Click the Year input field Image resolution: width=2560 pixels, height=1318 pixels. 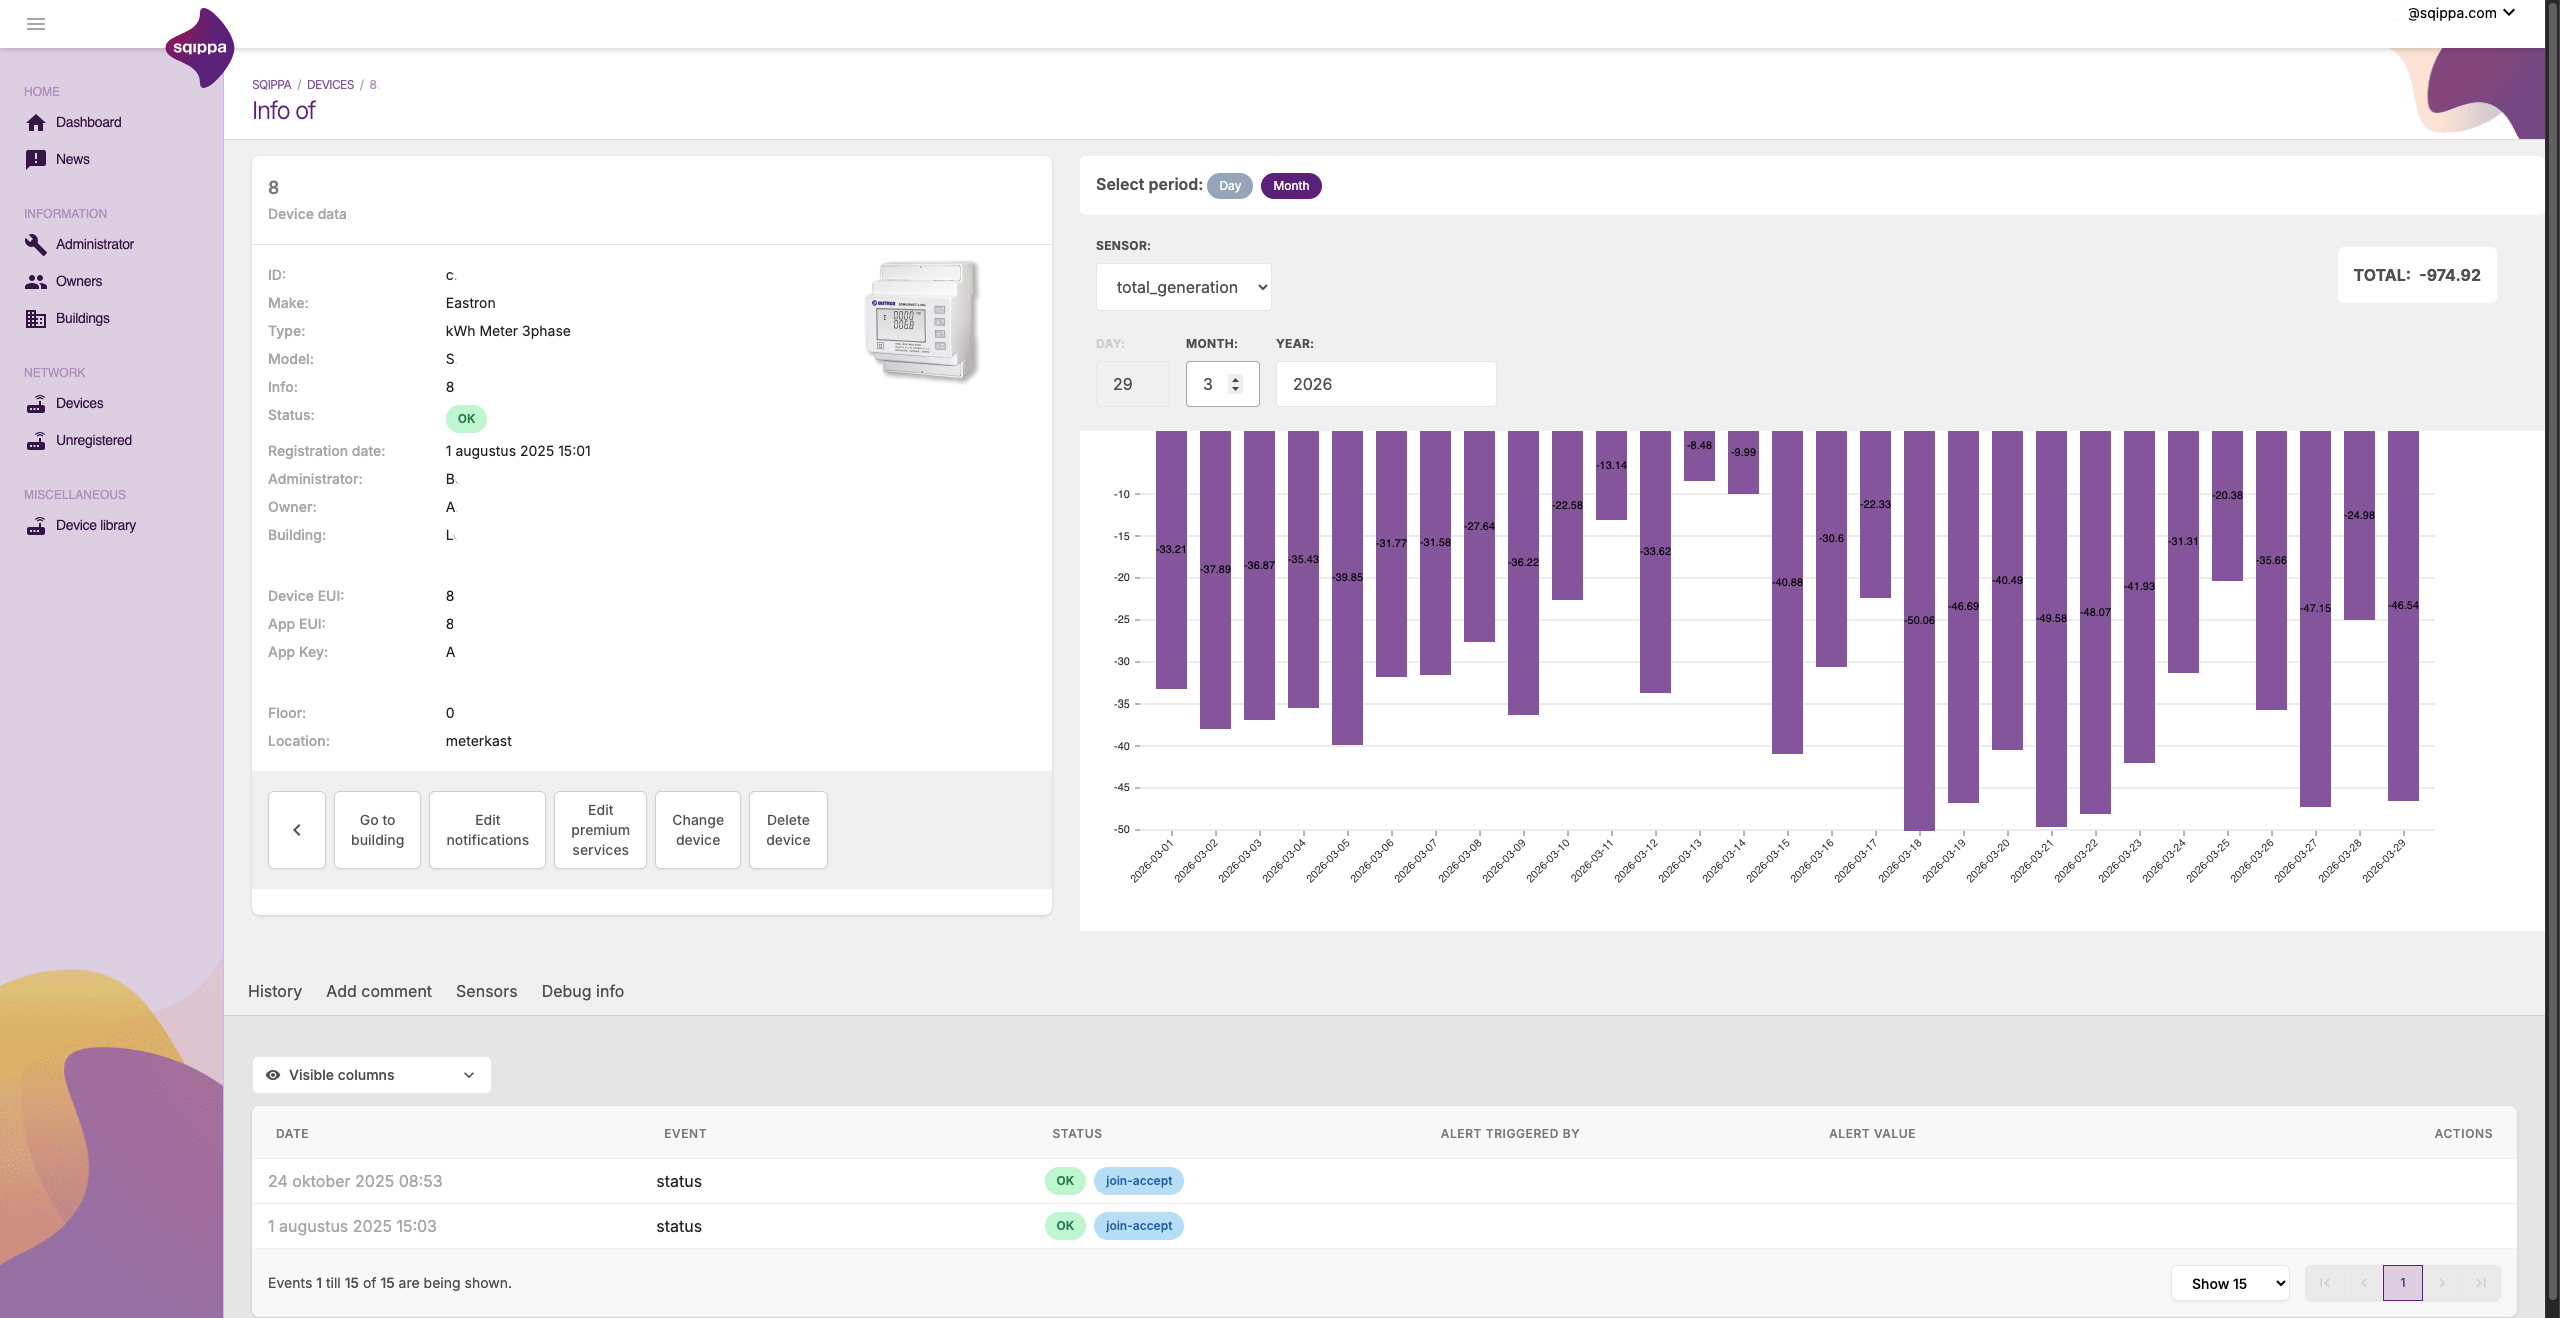[x=1385, y=384]
